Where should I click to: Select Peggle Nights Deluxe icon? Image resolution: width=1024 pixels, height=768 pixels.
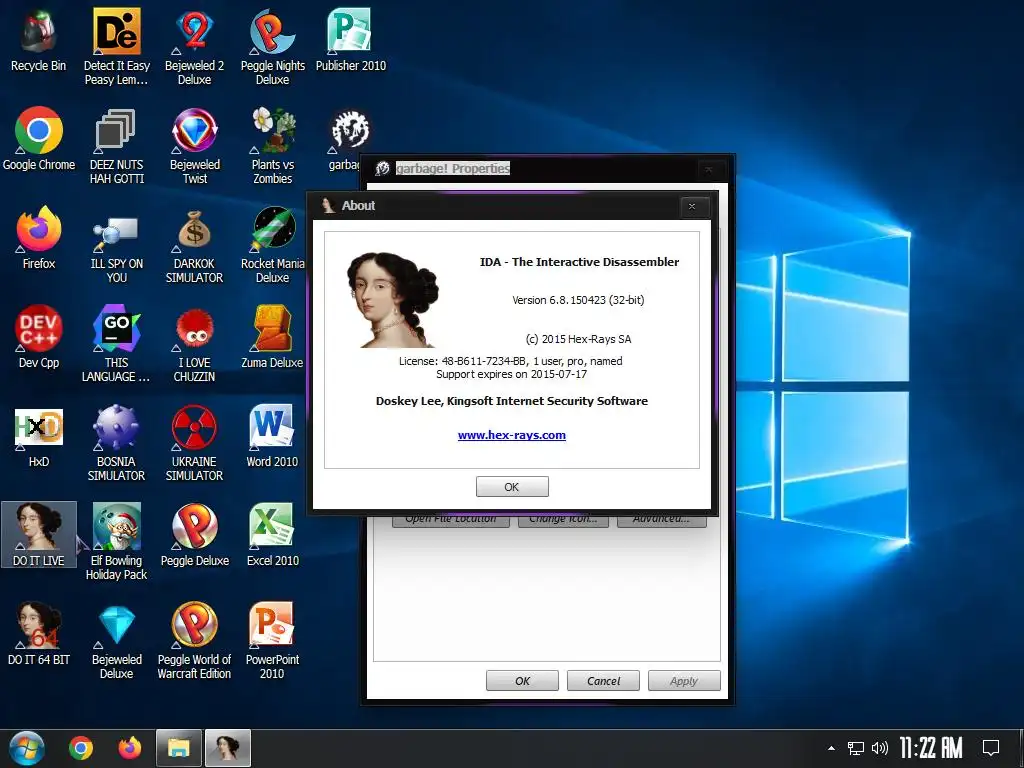272,47
